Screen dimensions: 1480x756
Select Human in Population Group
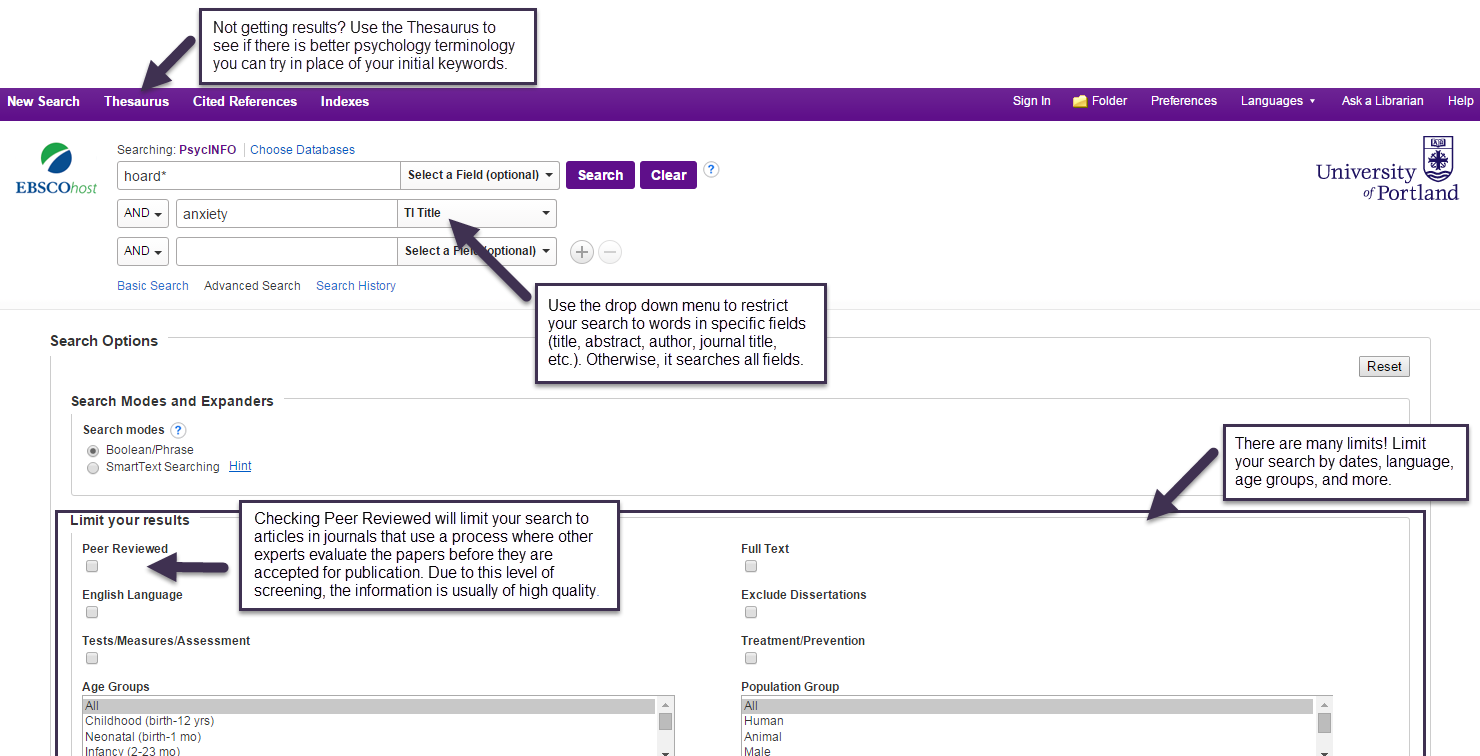click(x=1027, y=721)
